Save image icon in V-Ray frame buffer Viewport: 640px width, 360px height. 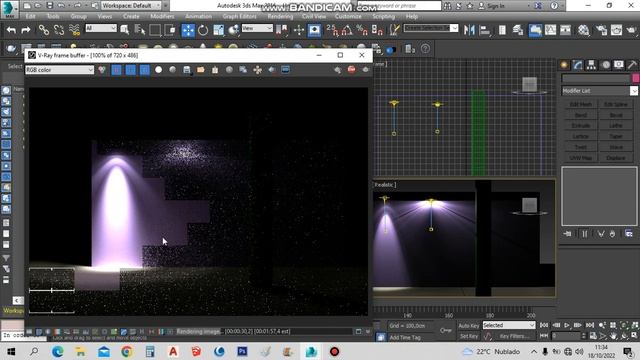pyautogui.click(x=187, y=70)
